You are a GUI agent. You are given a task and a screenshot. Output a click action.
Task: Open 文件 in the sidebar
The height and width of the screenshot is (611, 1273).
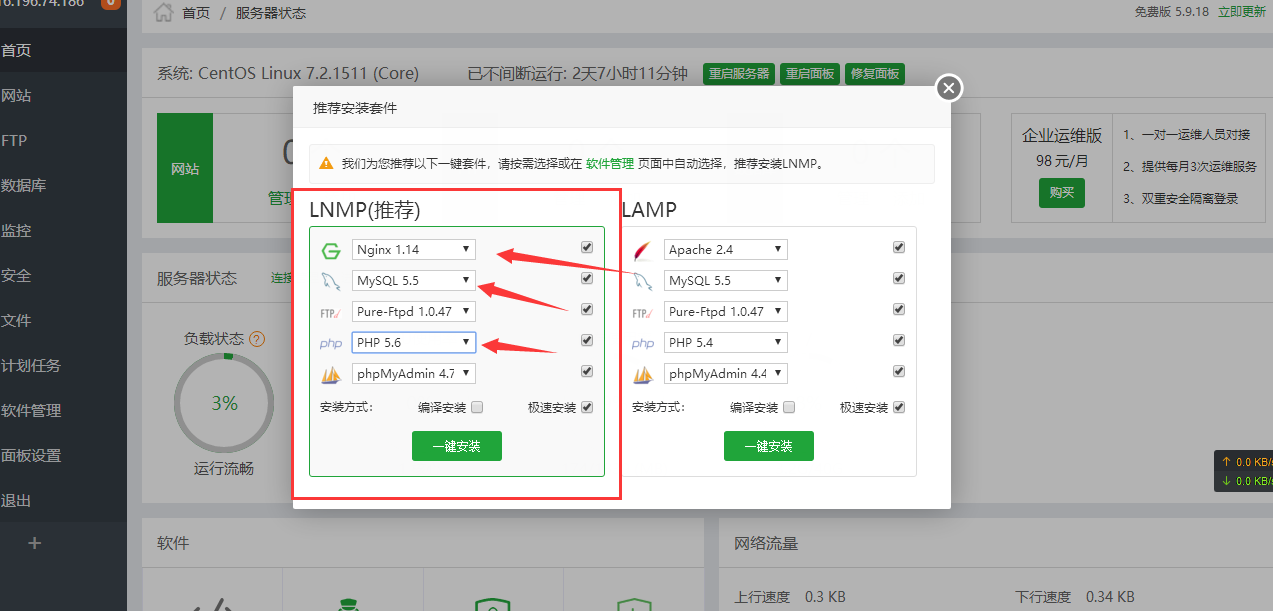(x=63, y=320)
